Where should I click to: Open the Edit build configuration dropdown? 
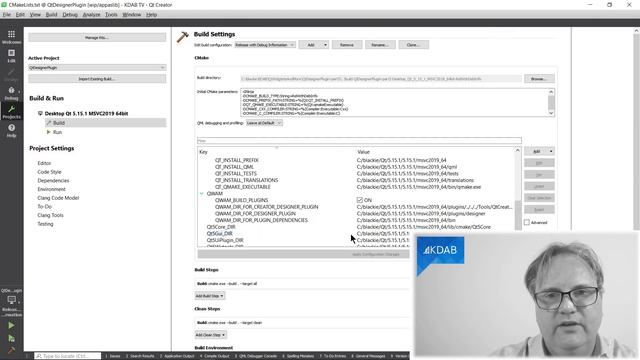click(x=265, y=45)
